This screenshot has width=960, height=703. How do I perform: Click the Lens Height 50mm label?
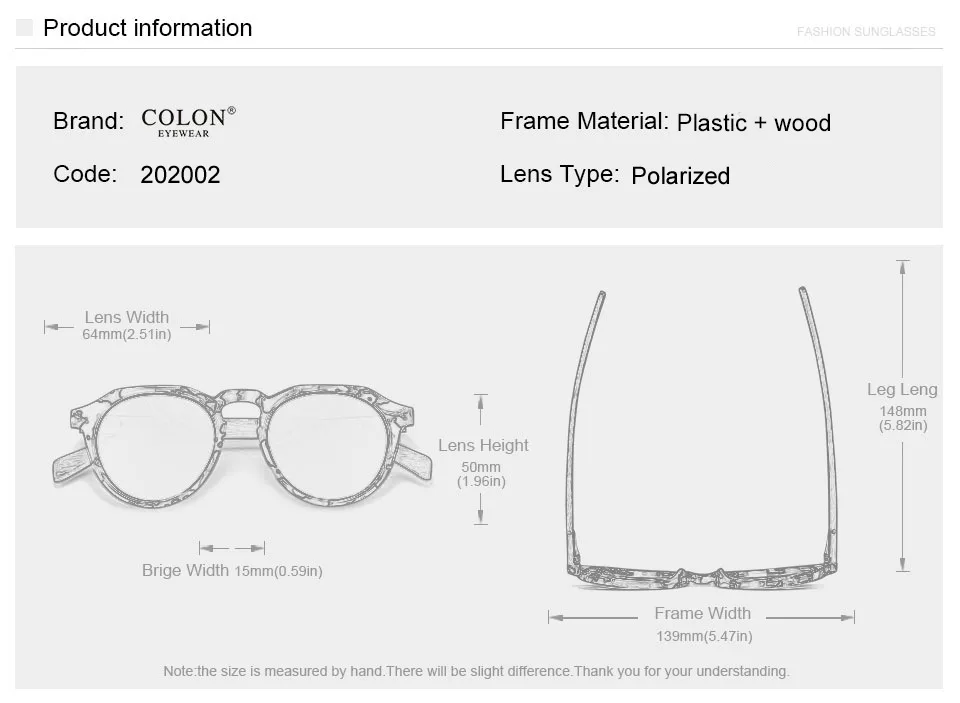tap(482, 462)
